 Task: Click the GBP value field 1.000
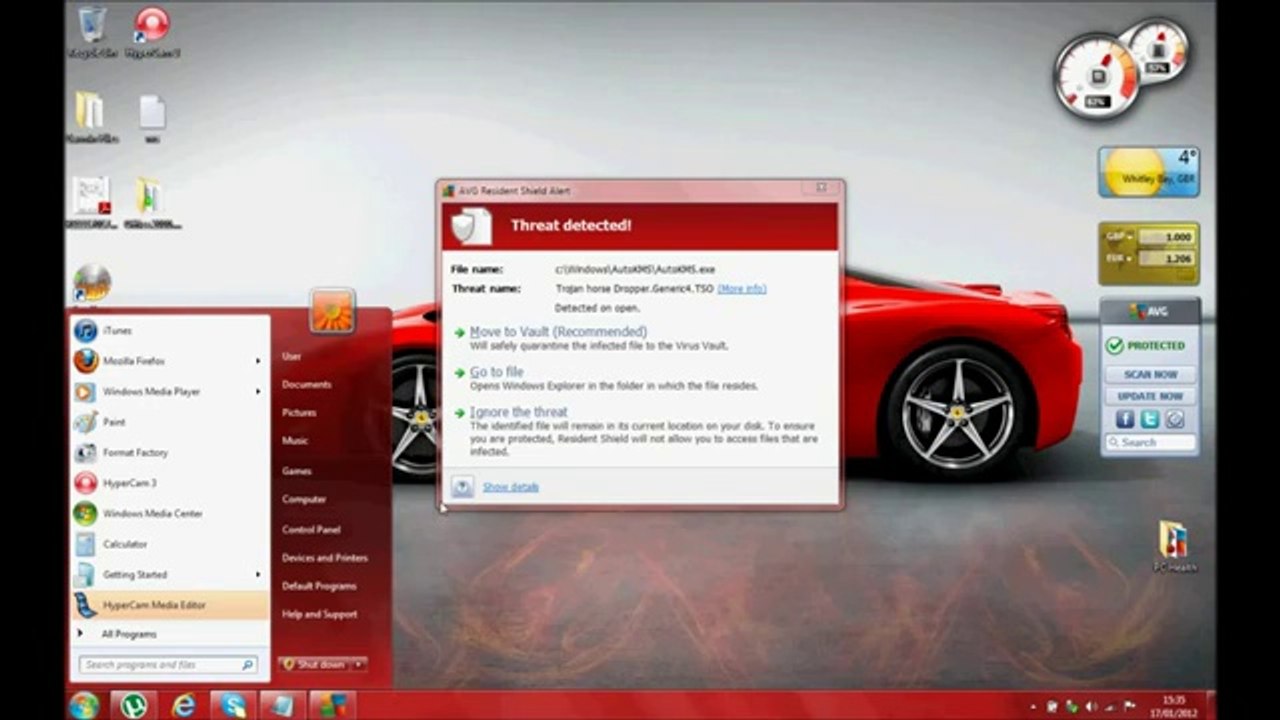(x=1166, y=237)
